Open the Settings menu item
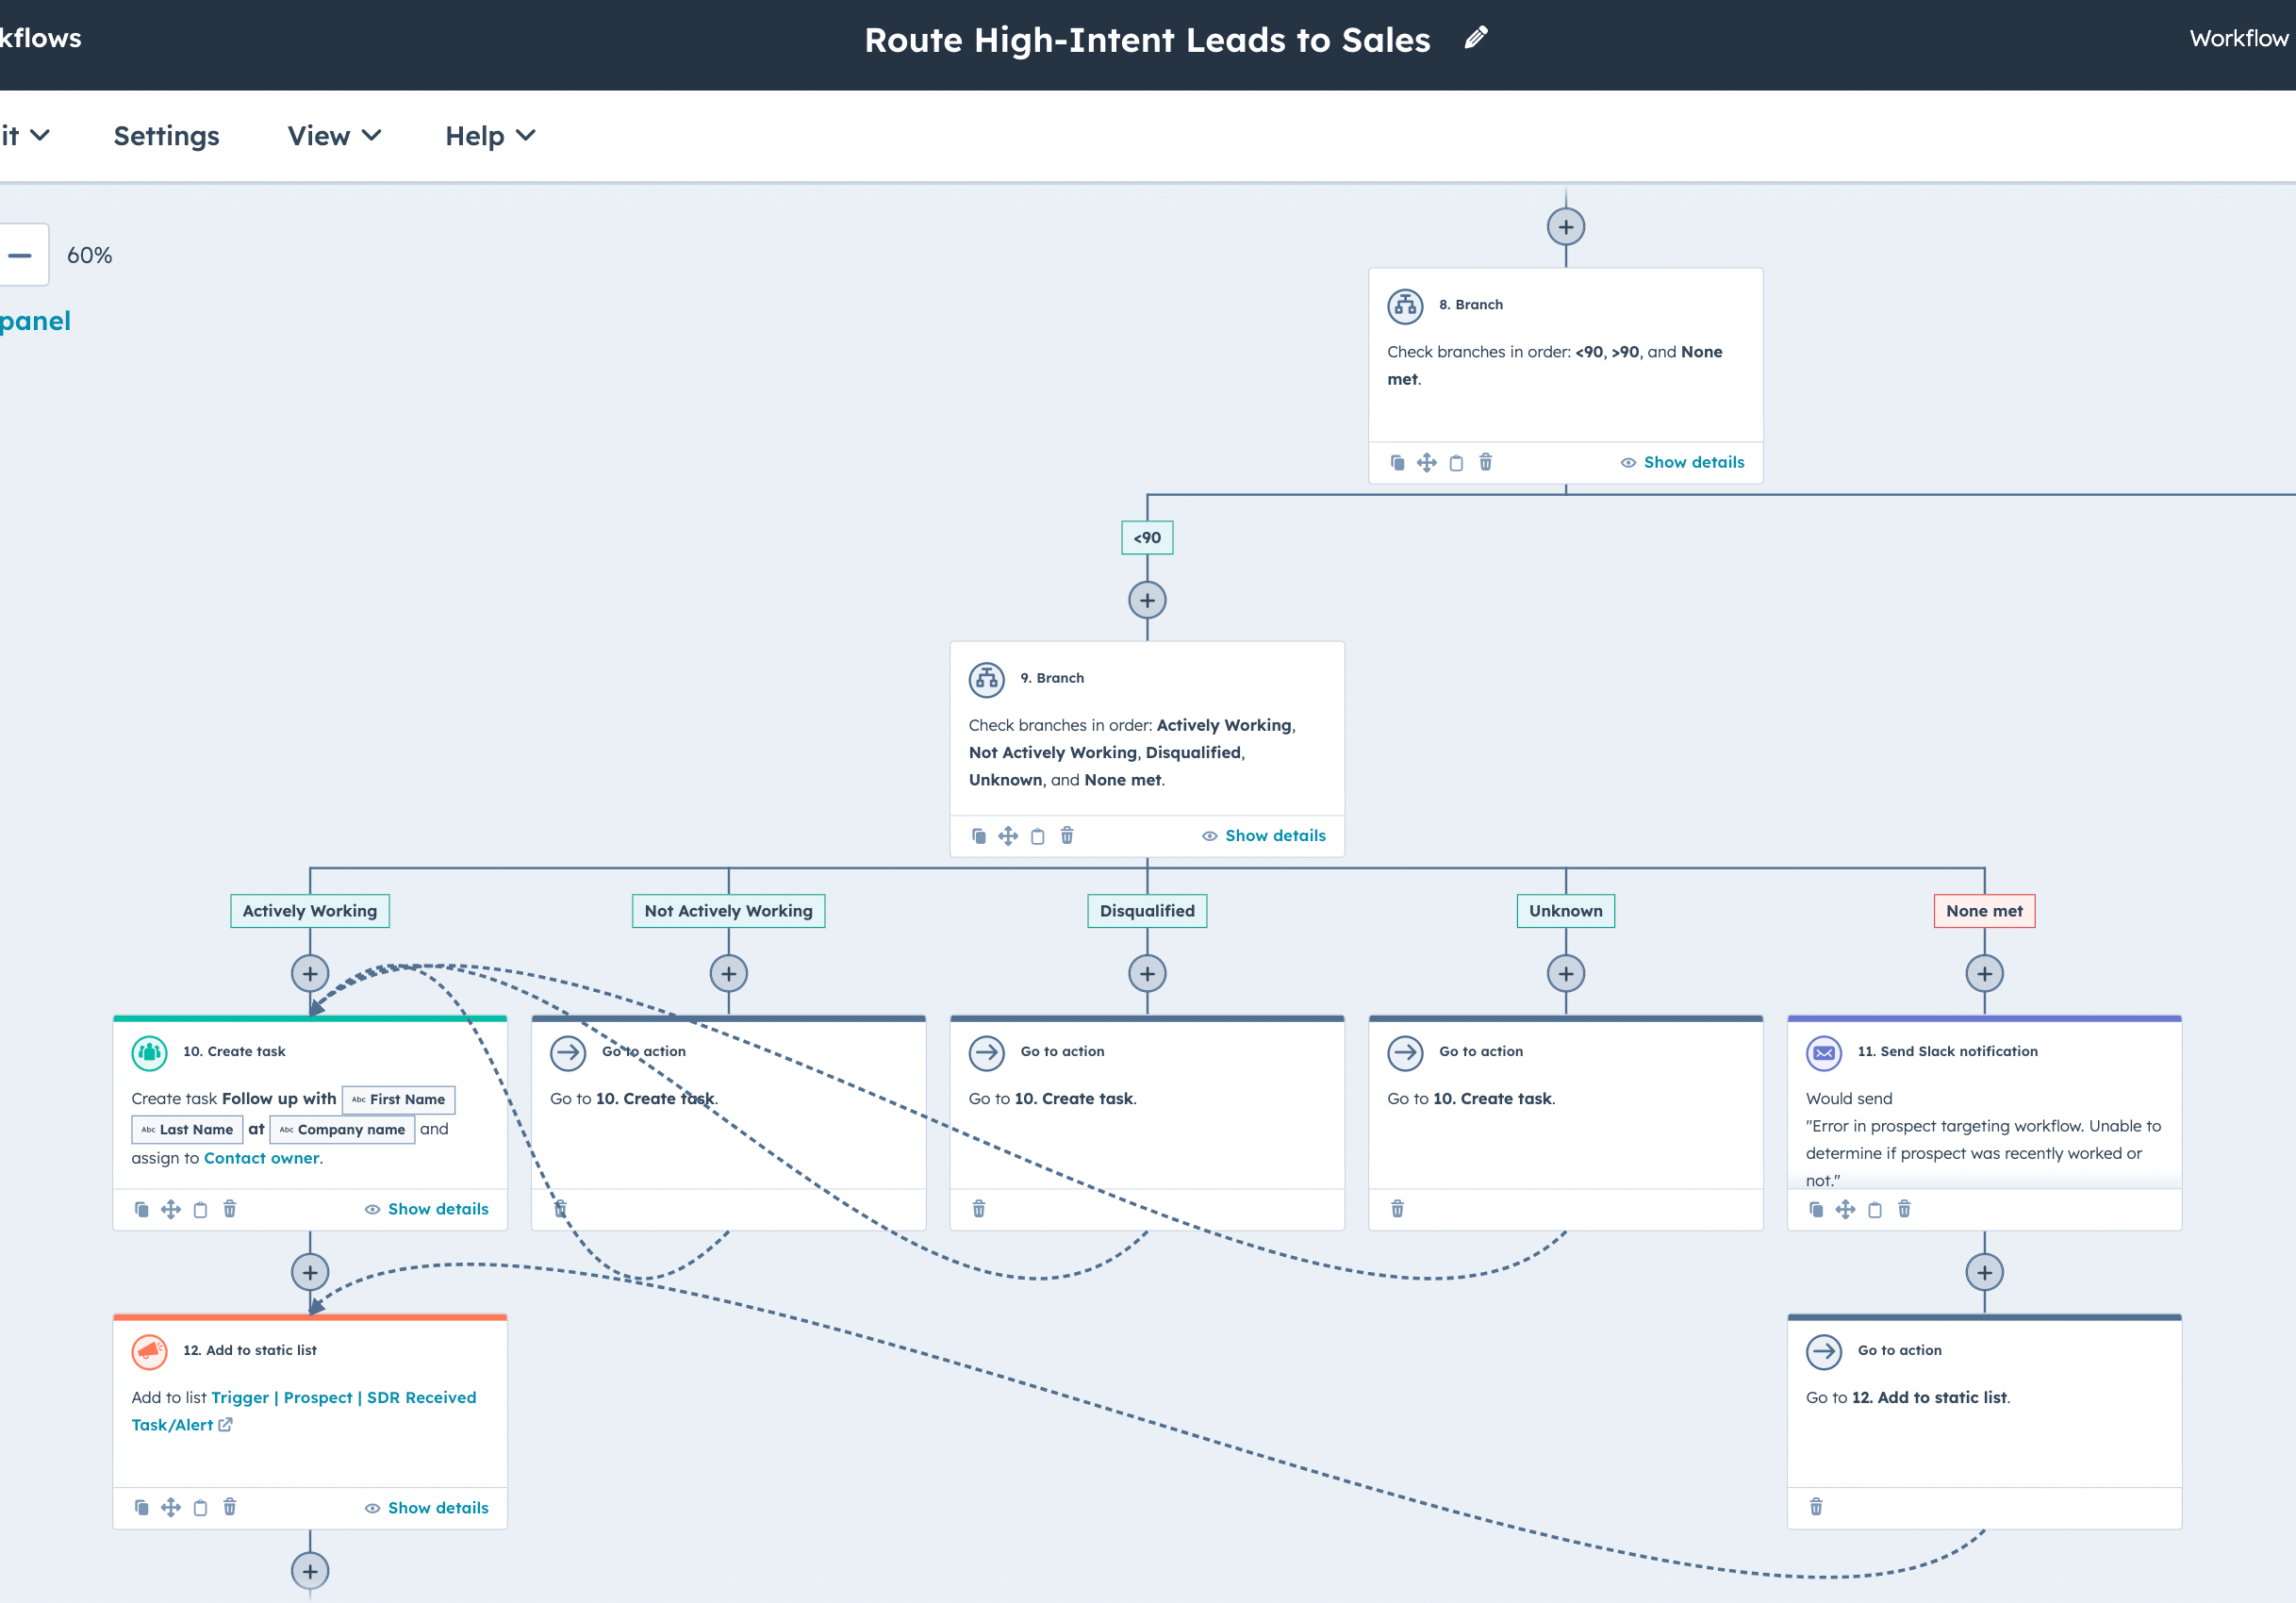The height and width of the screenshot is (1603, 2296). click(x=166, y=136)
